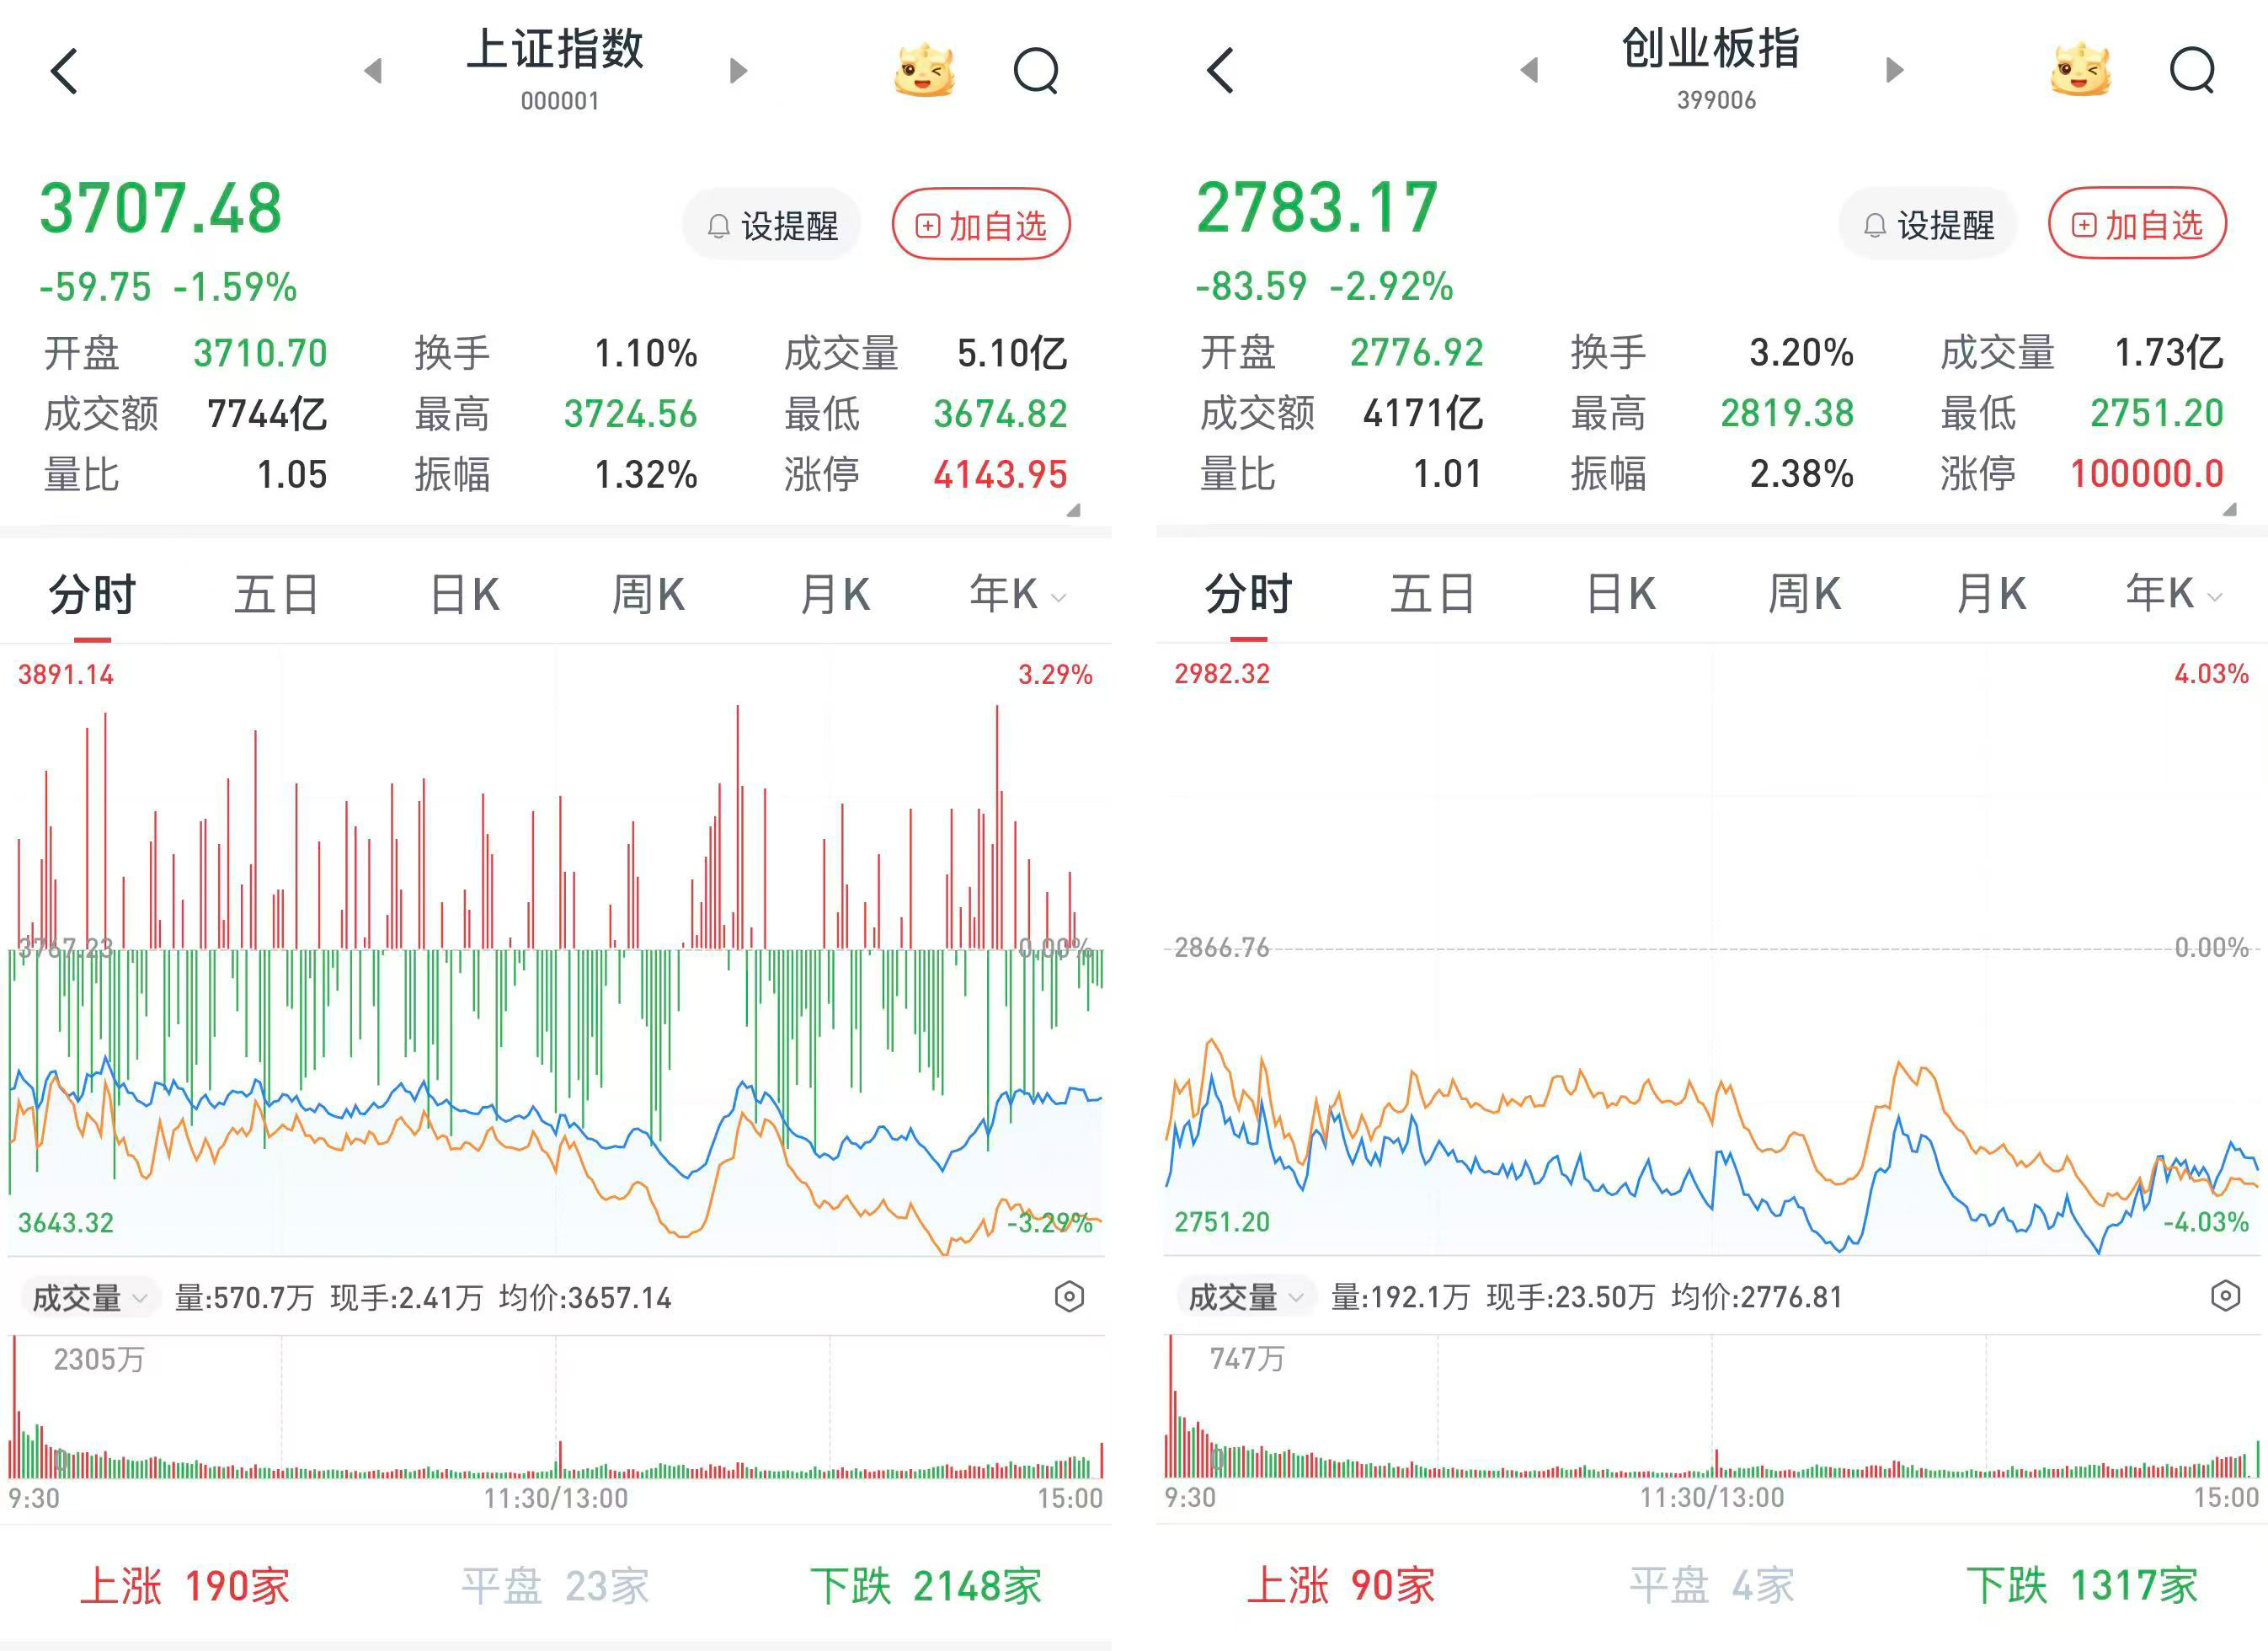Tap 平盘 23家 under 上证指数
This screenshot has width=2268, height=1651.
coord(555,1586)
